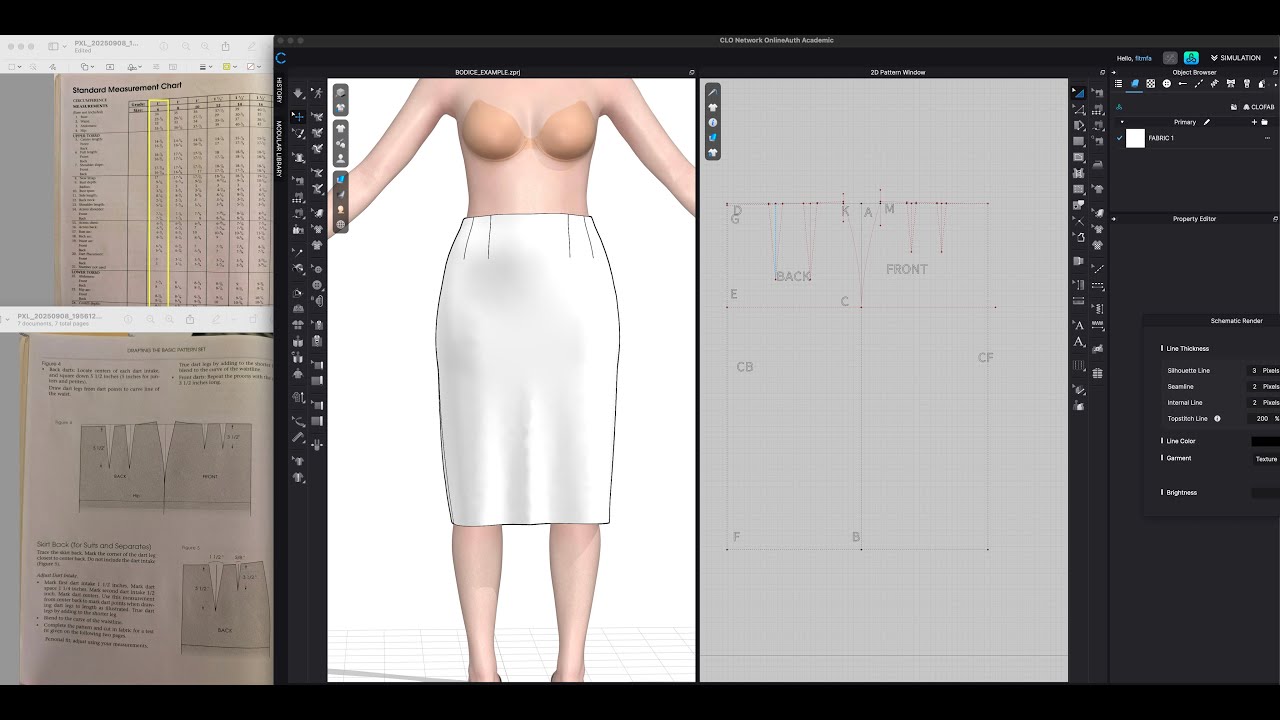This screenshot has height=720, width=1280.
Task: Click Share in the lower Preview window
Action: [x=190, y=319]
